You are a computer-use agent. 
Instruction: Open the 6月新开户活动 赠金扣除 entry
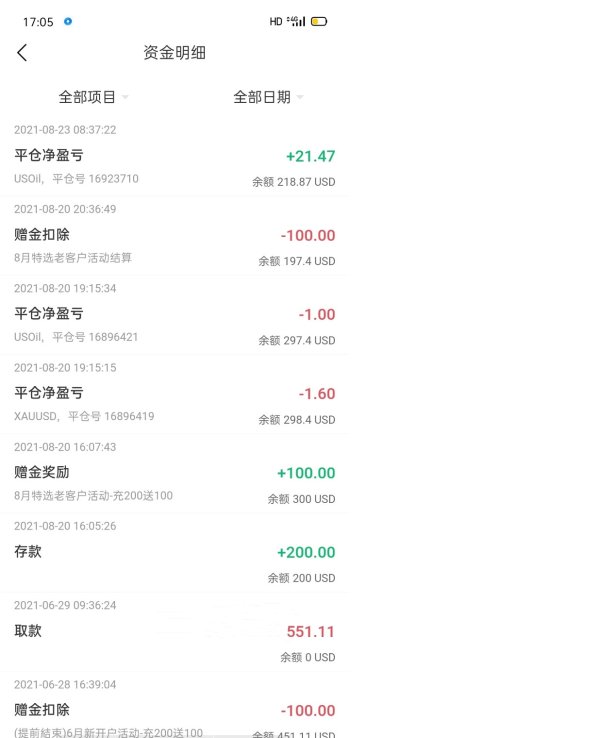[x=174, y=706]
